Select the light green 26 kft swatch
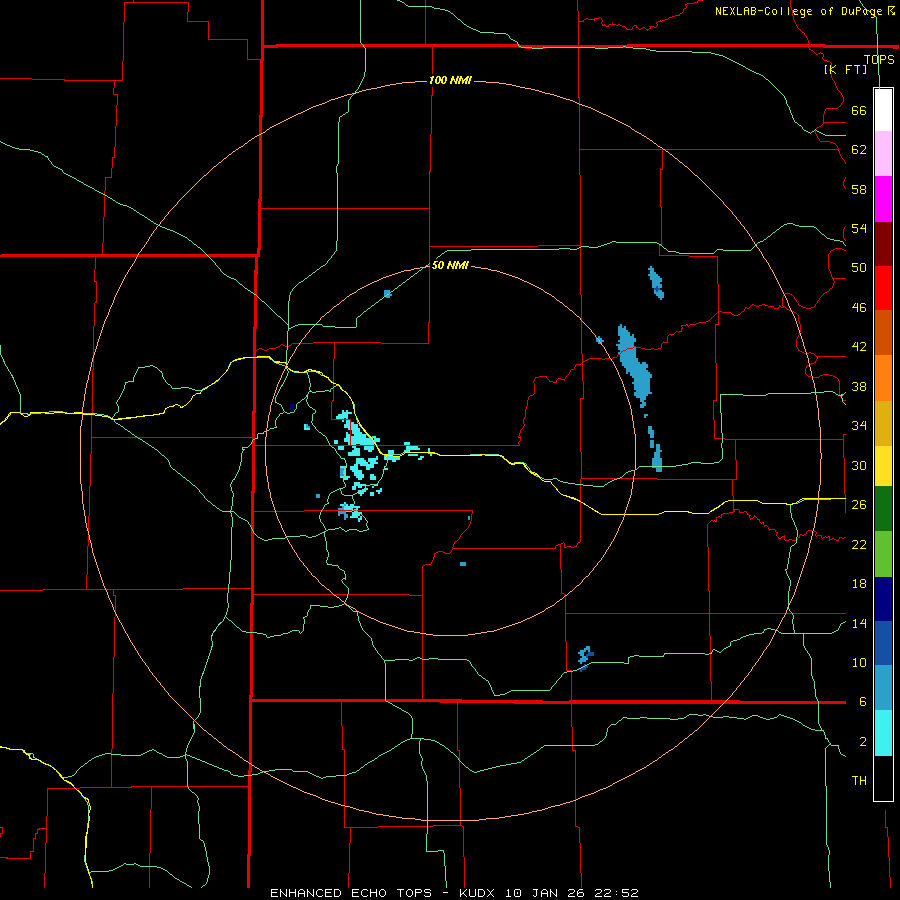This screenshot has width=900, height=900. pos(883,554)
